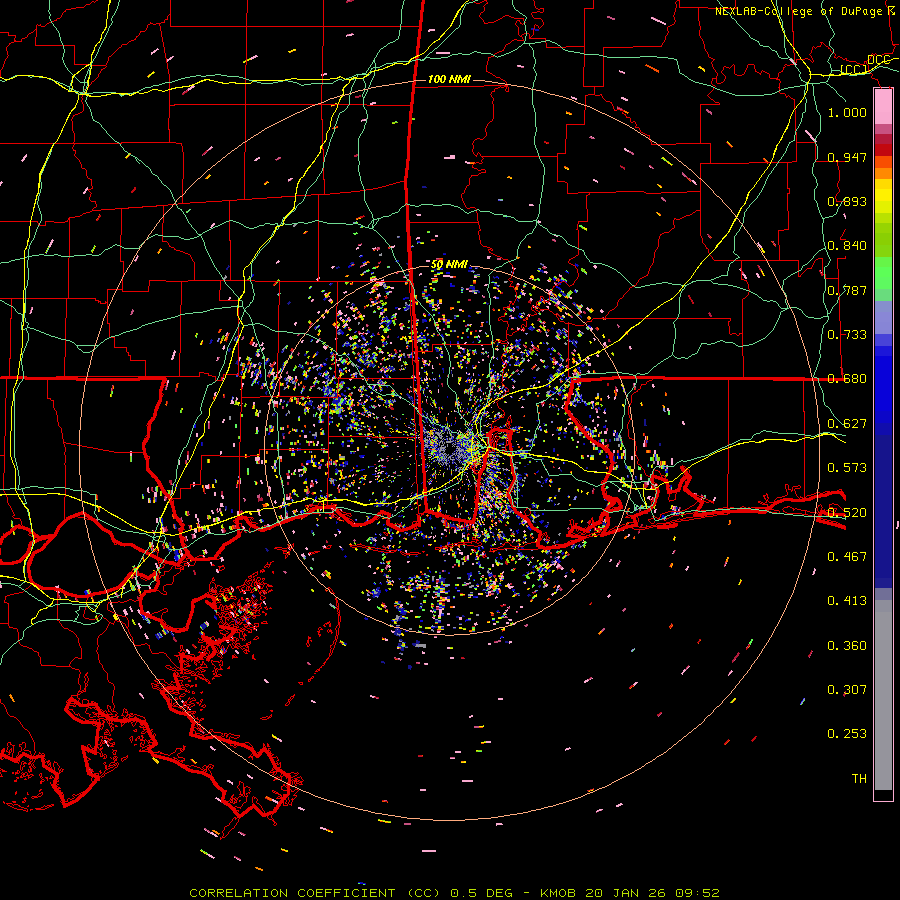Click the 50 NMI range ring label
This screenshot has width=900, height=900.
(x=449, y=265)
